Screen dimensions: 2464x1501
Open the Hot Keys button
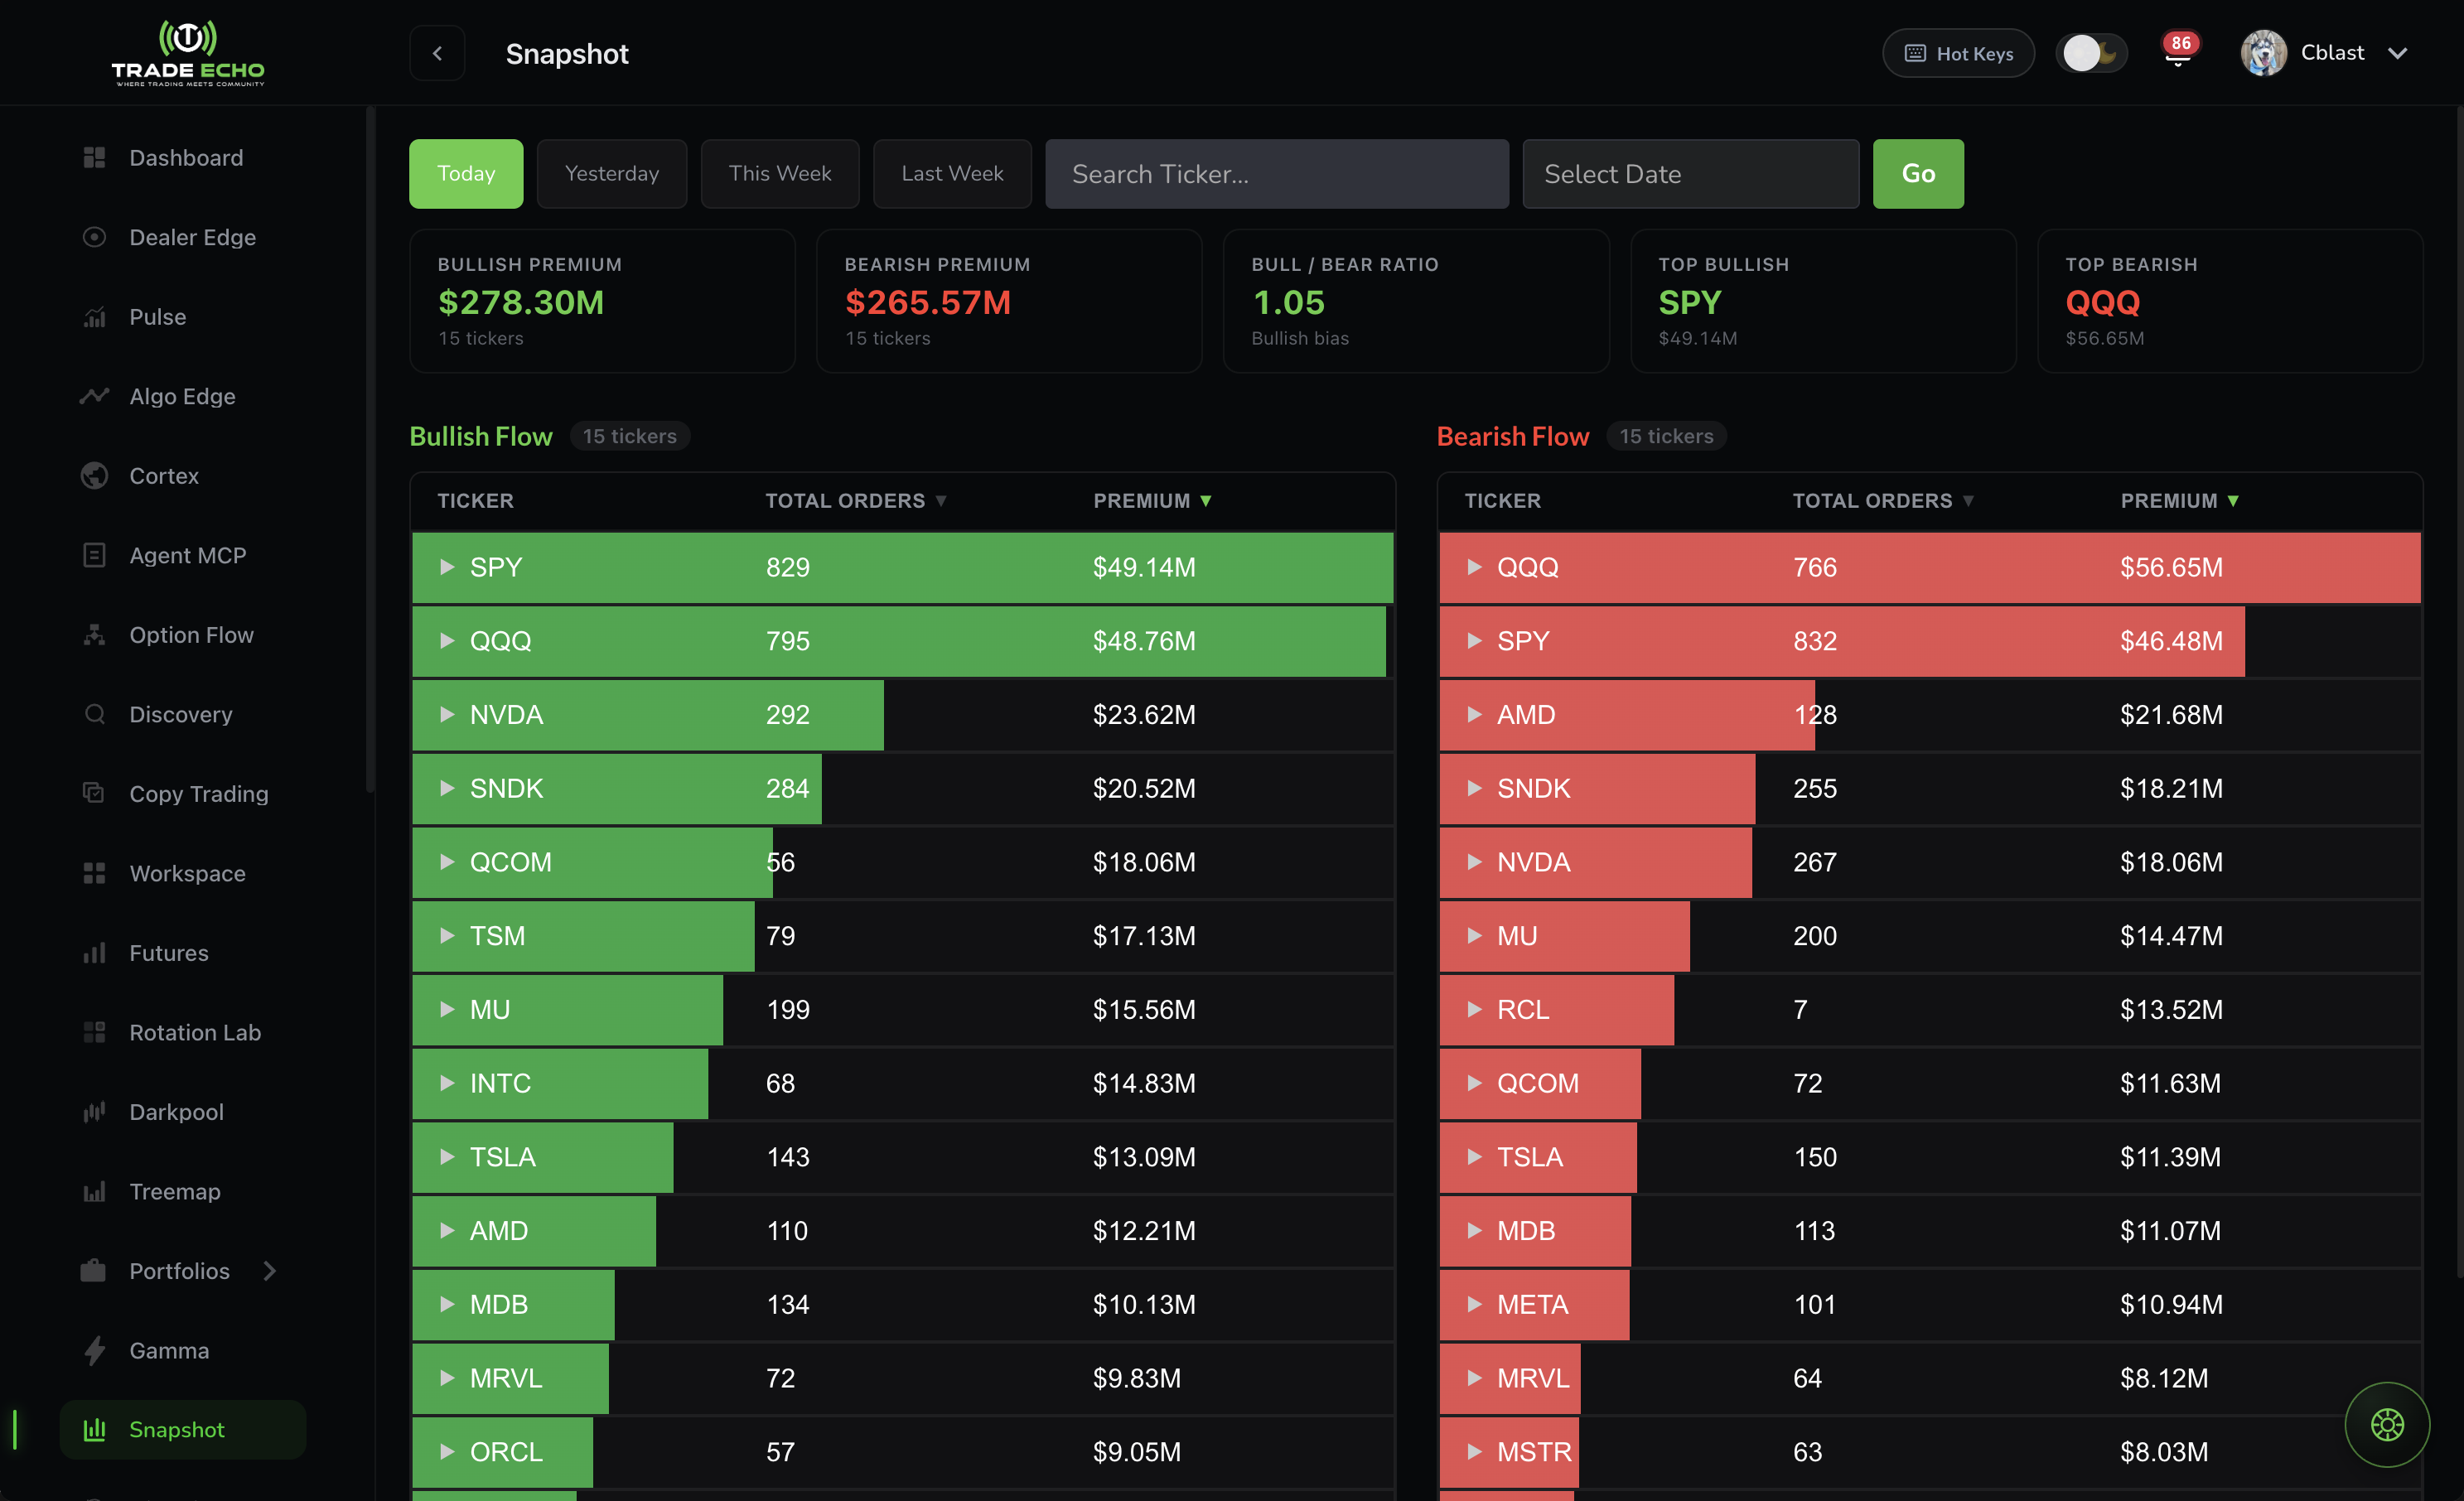[1958, 53]
